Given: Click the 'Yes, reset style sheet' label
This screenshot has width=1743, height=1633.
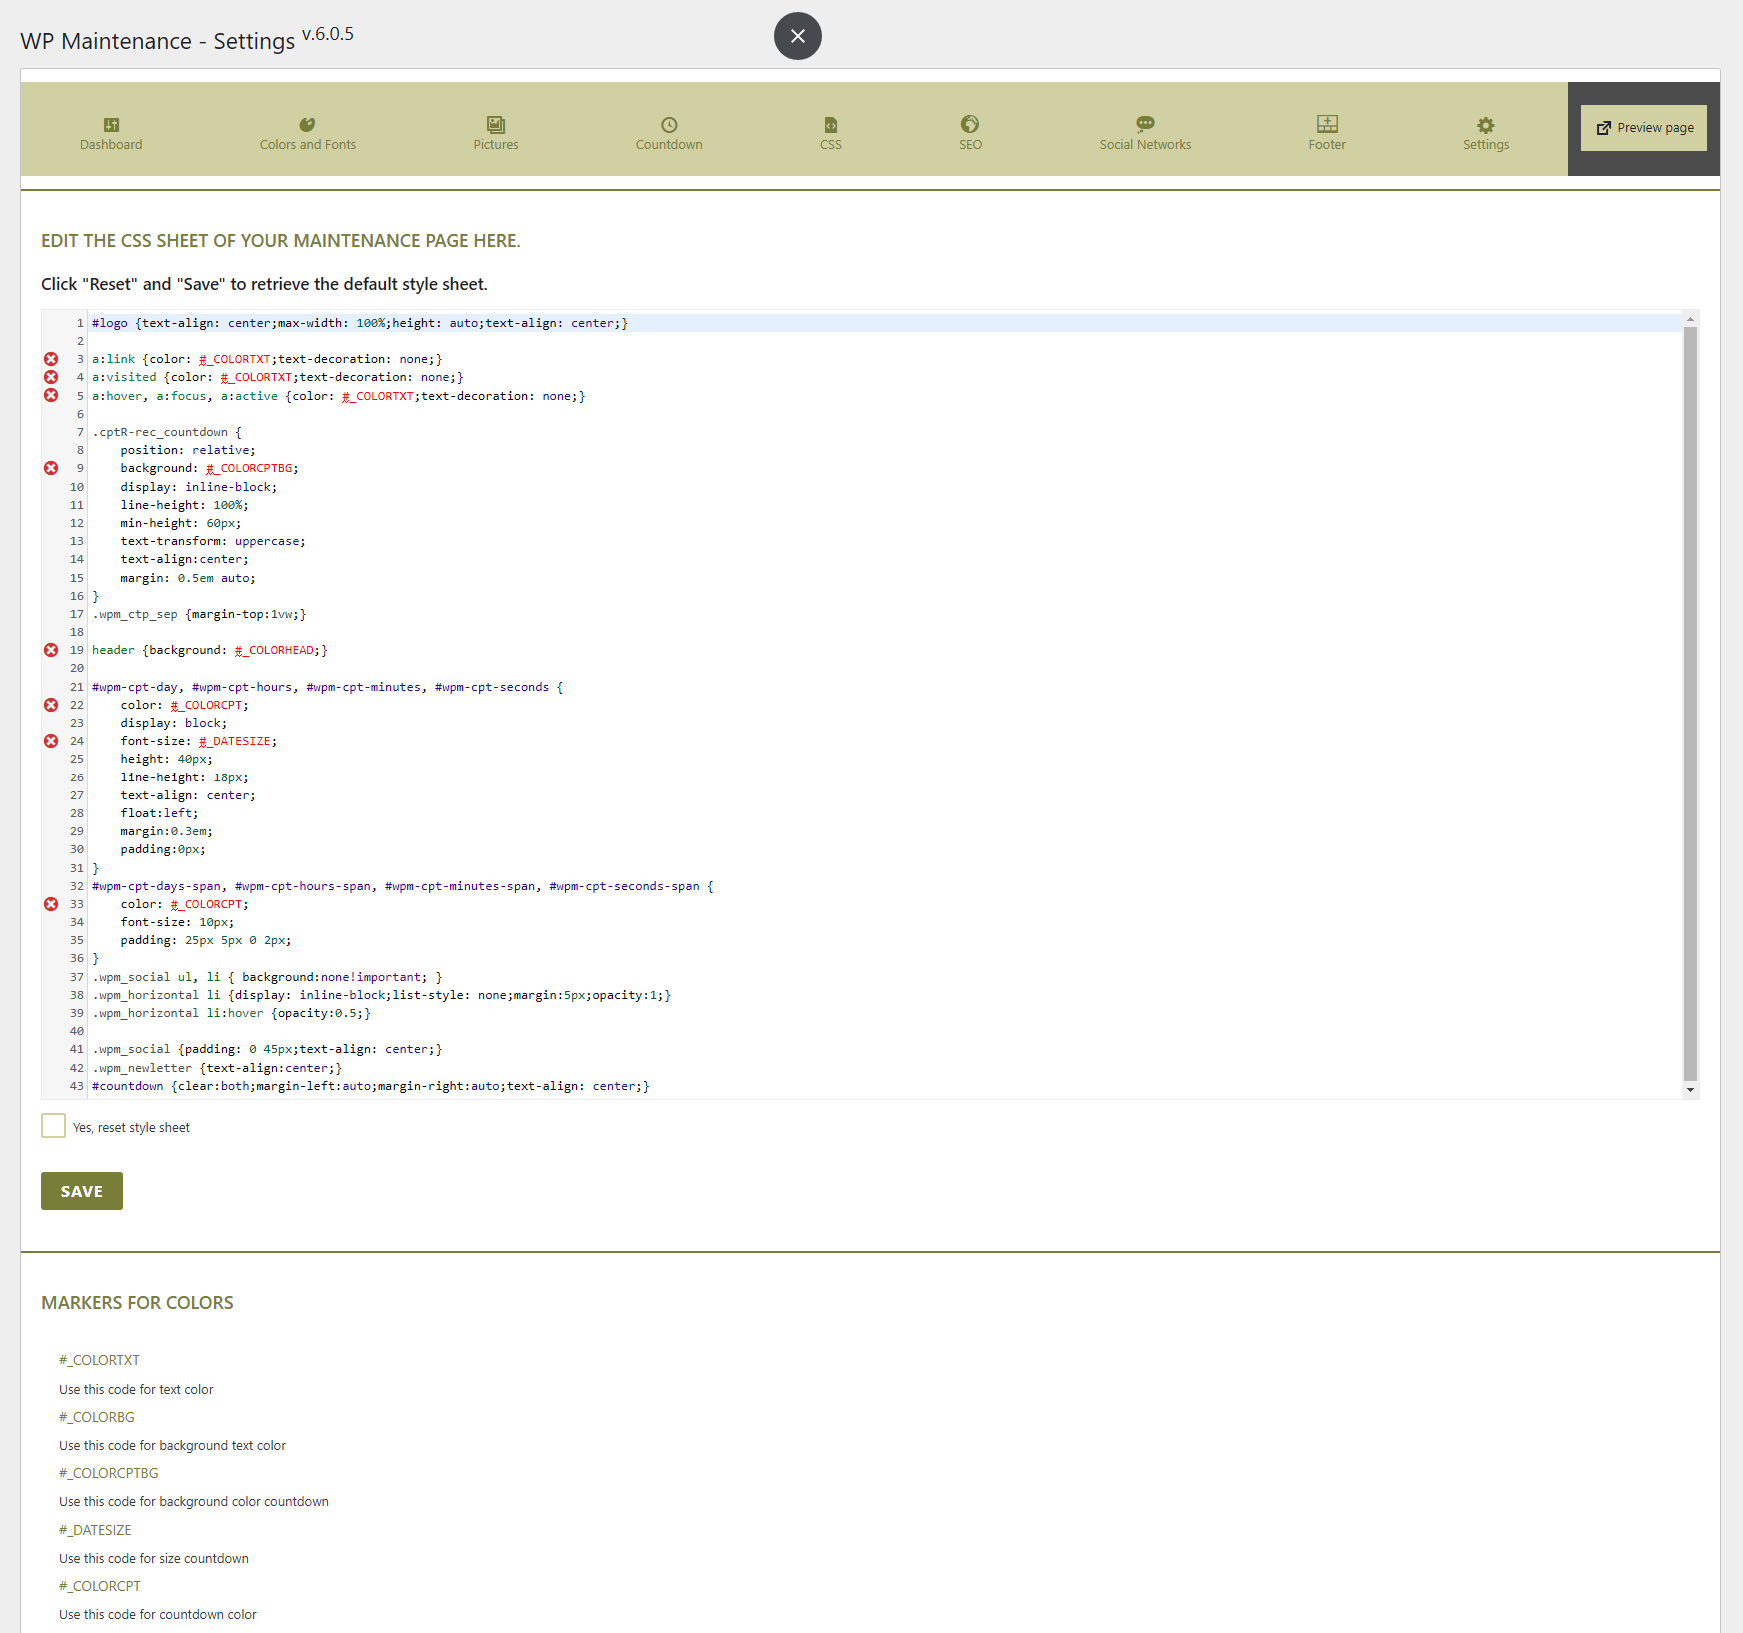Looking at the screenshot, I should click(131, 1128).
